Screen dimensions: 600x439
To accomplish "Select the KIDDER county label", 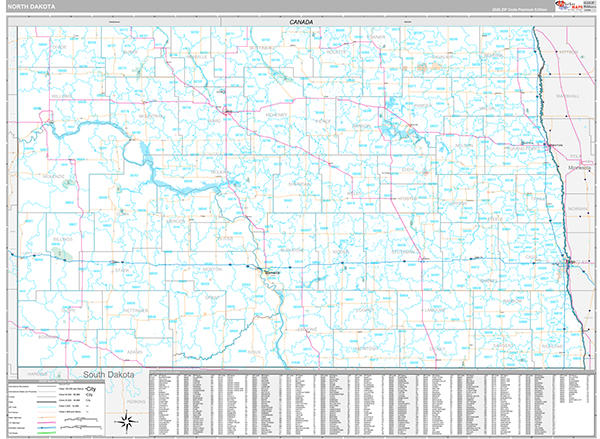I will point(340,251).
